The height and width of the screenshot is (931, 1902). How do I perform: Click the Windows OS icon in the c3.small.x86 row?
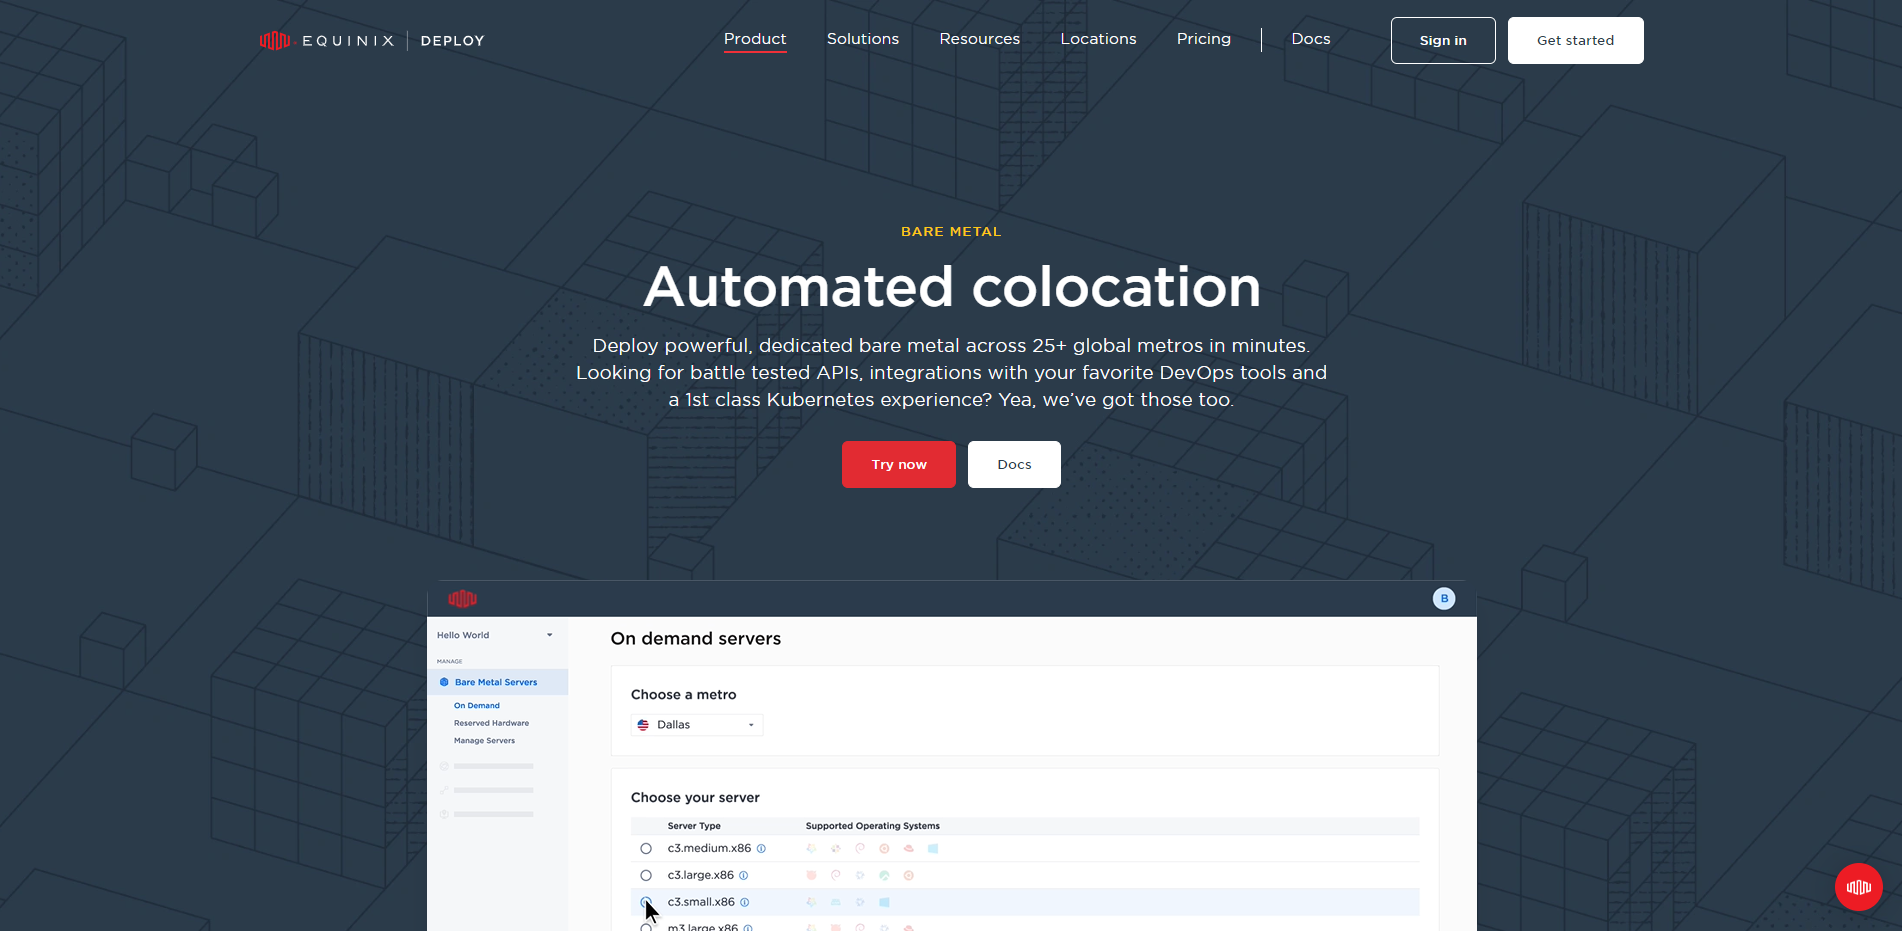pyautogui.click(x=884, y=902)
